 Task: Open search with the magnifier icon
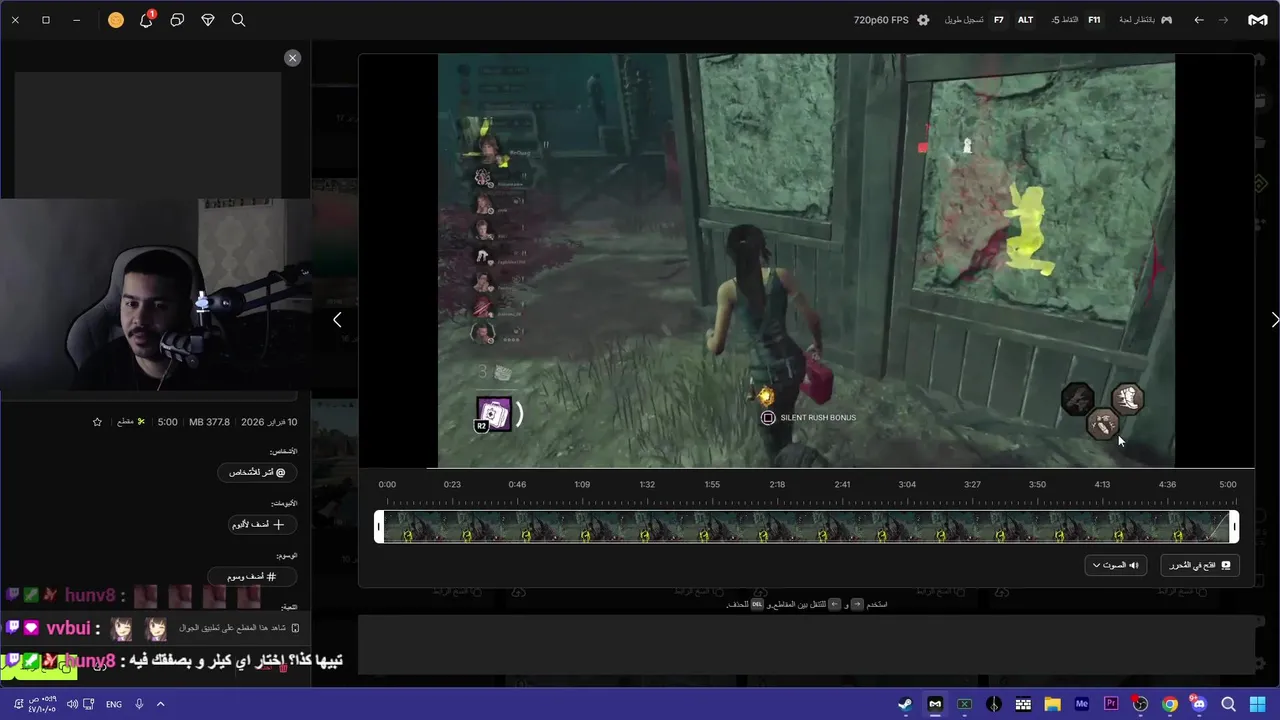(238, 20)
